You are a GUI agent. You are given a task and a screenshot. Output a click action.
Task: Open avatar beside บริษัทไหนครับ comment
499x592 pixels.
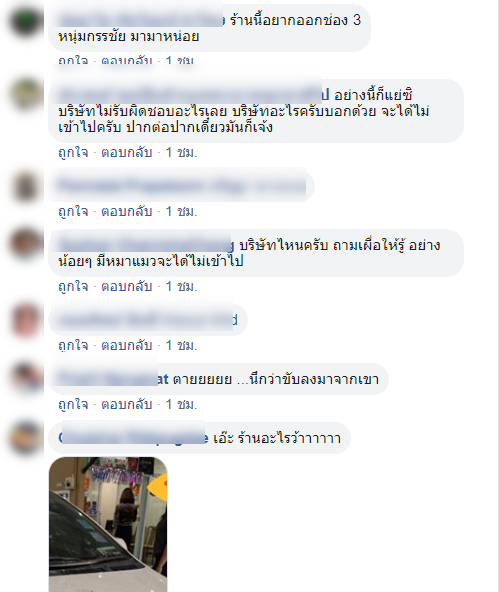pyautogui.click(x=26, y=244)
